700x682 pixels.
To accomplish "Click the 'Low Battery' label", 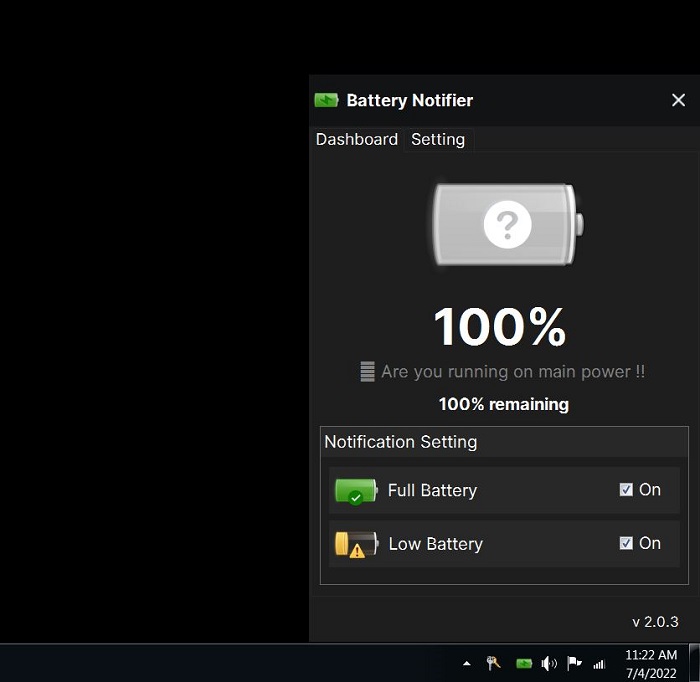I will coord(436,544).
